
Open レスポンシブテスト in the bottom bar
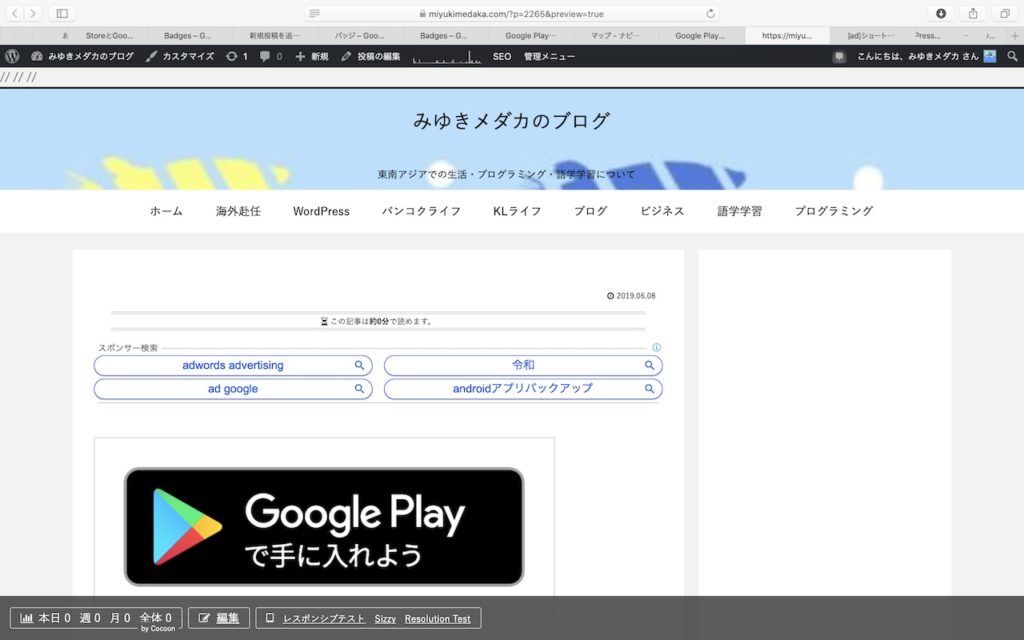click(323, 618)
